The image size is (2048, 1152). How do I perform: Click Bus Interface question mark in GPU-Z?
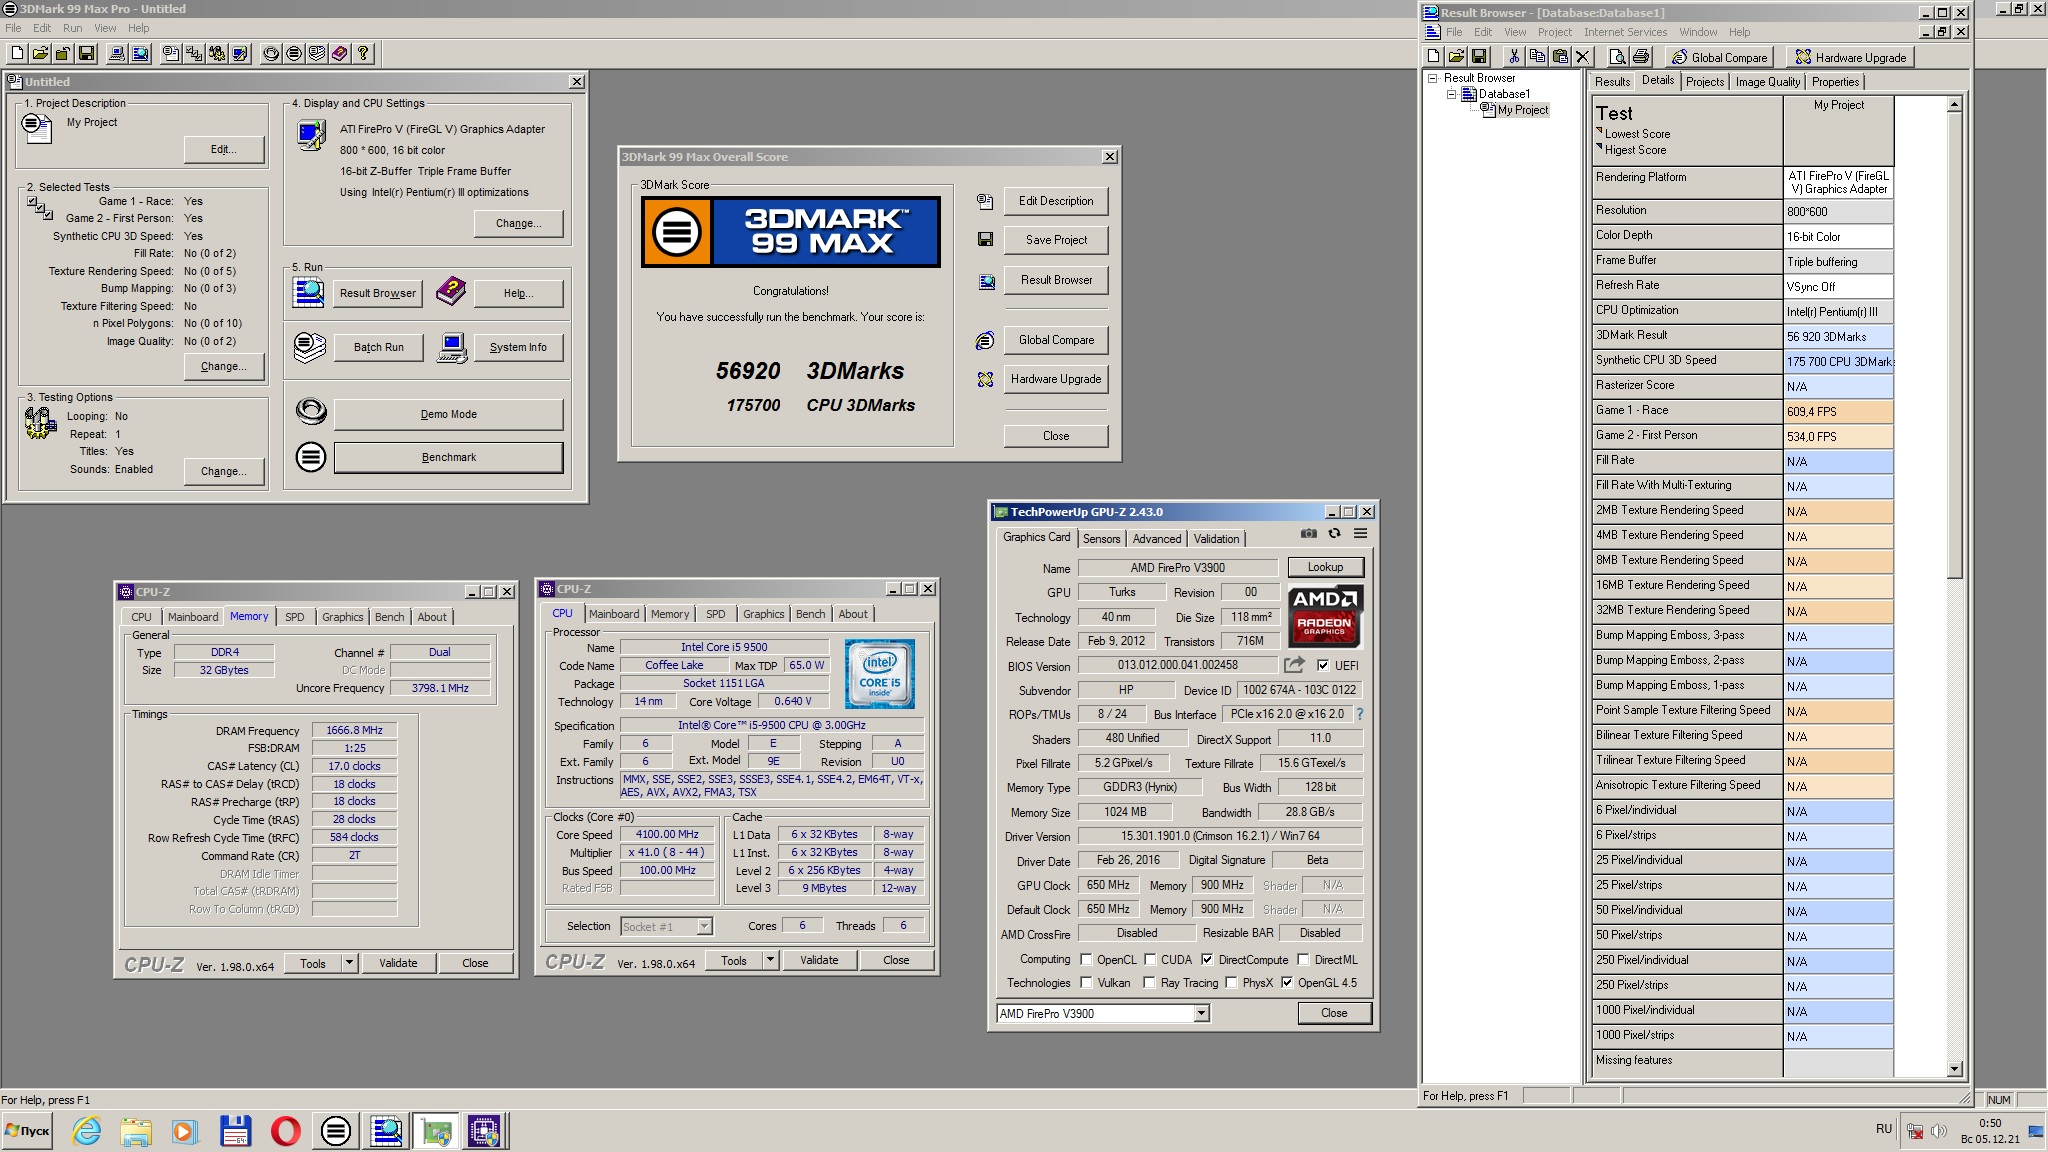pyautogui.click(x=1360, y=714)
